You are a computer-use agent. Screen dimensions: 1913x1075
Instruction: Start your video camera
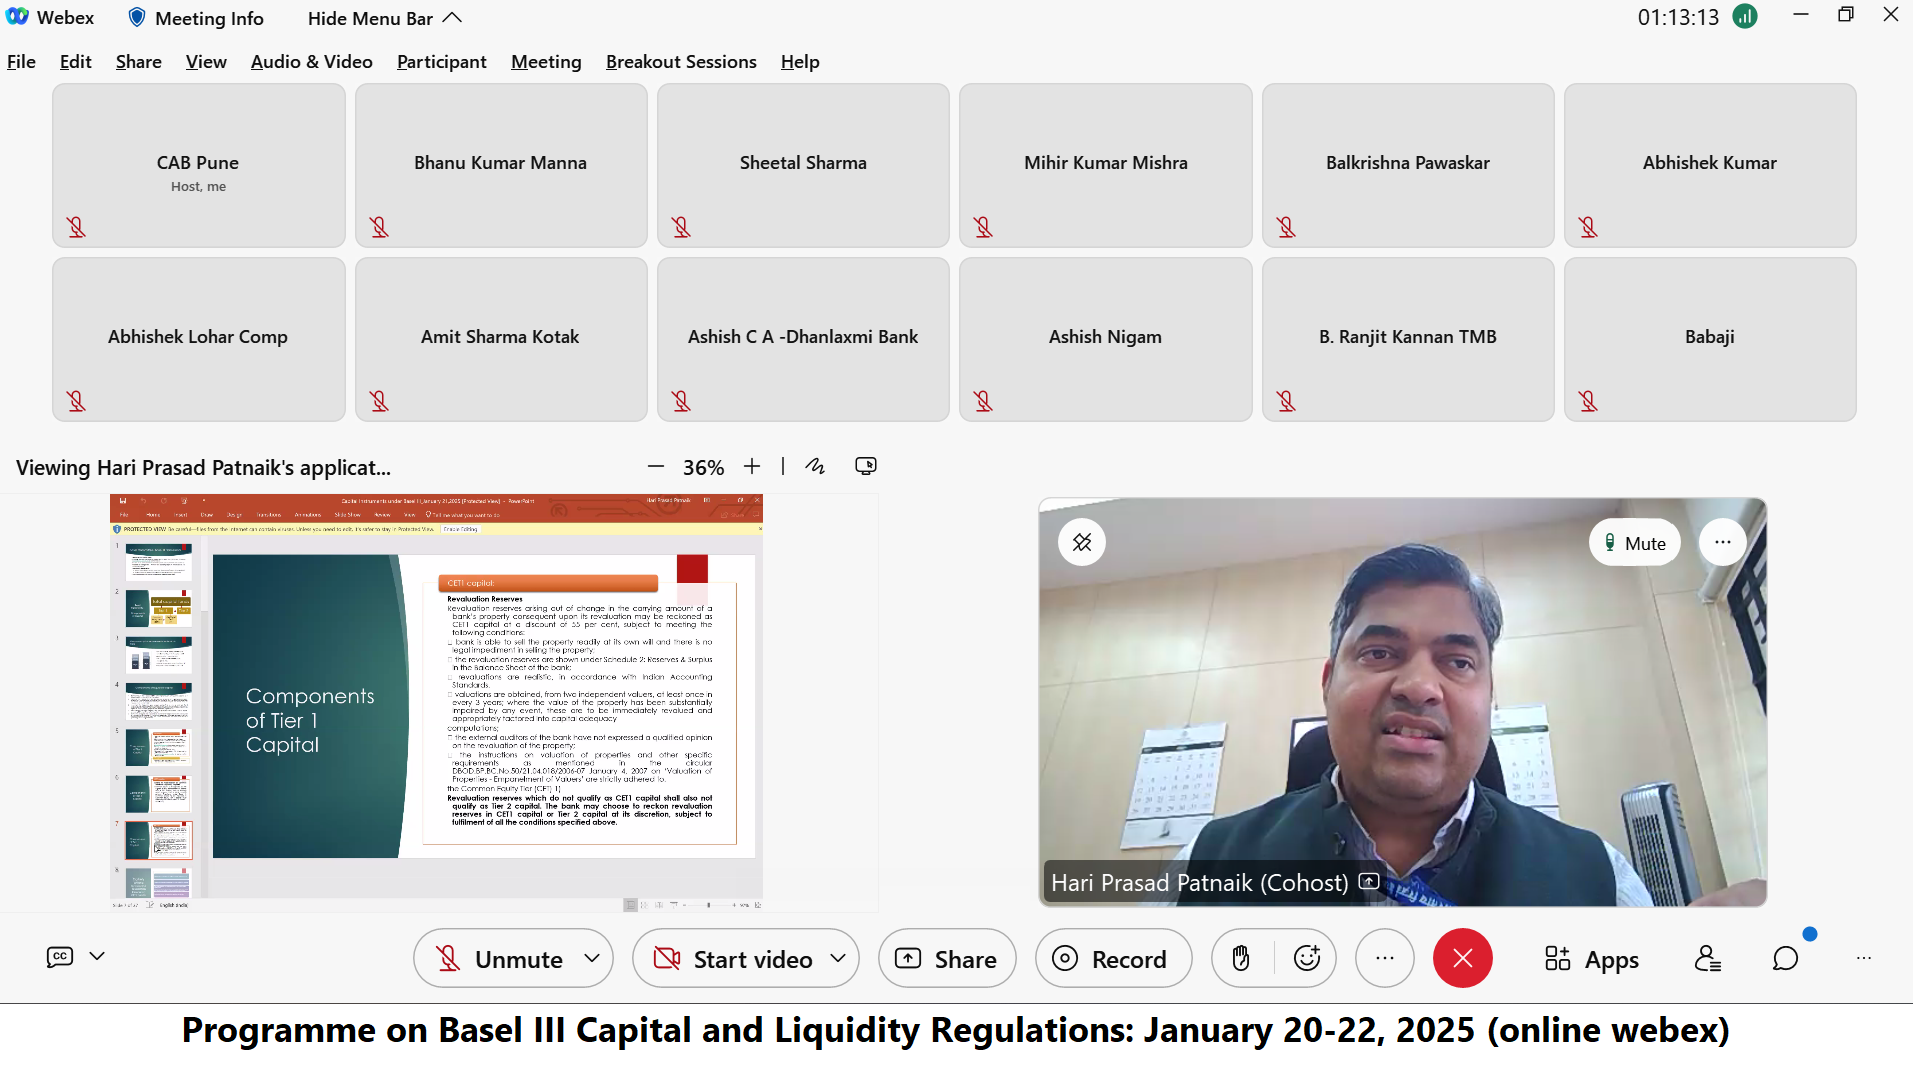733,958
